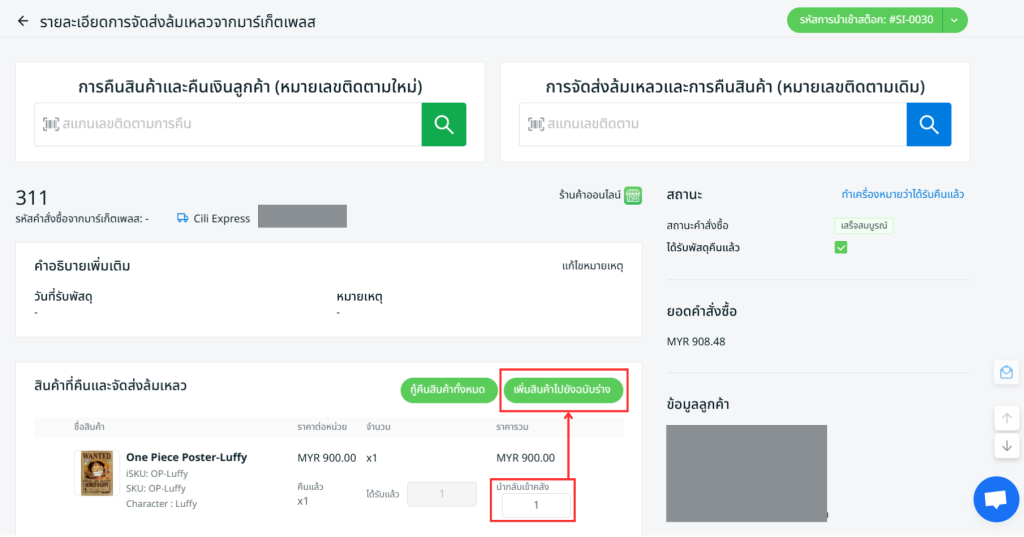Click the restock quantity input box

tap(536, 506)
